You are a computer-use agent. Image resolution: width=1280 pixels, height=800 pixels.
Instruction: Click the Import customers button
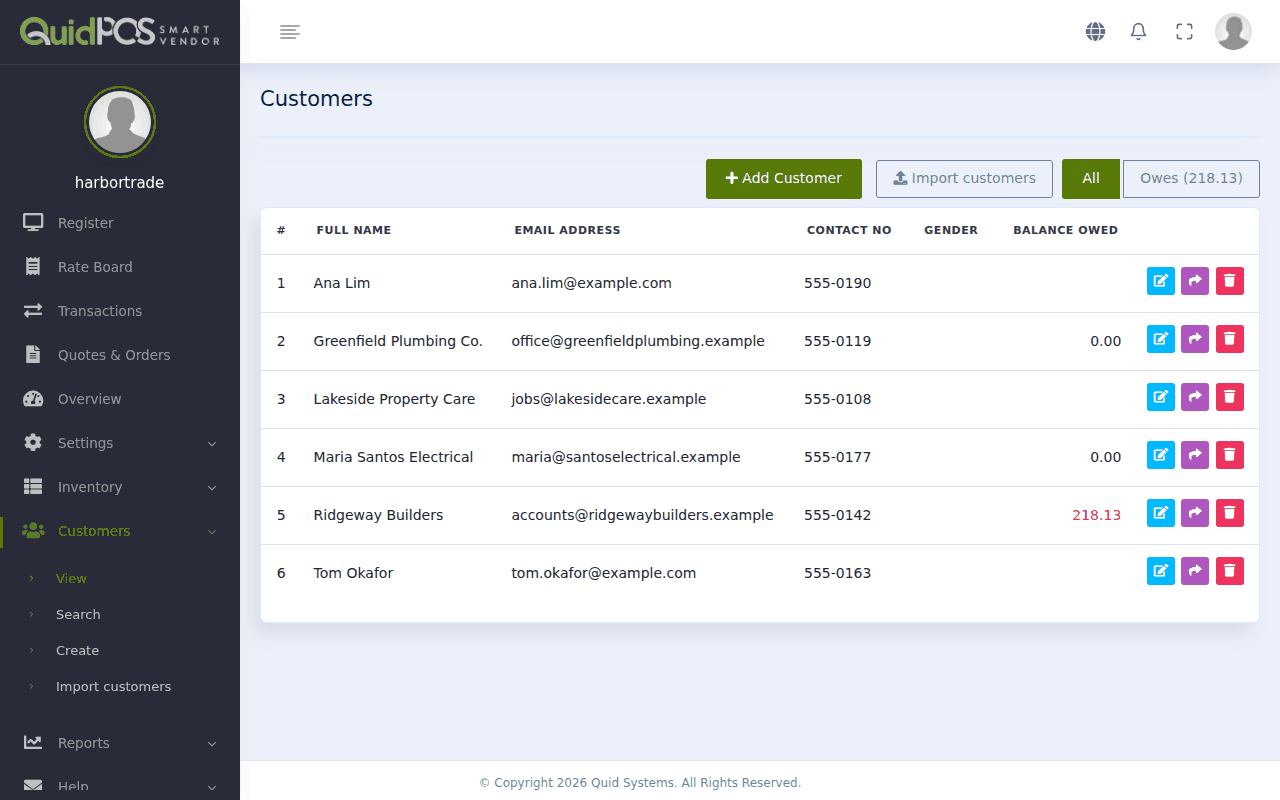[x=964, y=178]
